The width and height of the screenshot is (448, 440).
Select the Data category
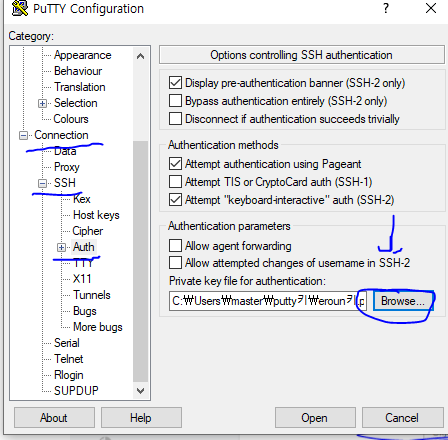click(x=65, y=151)
